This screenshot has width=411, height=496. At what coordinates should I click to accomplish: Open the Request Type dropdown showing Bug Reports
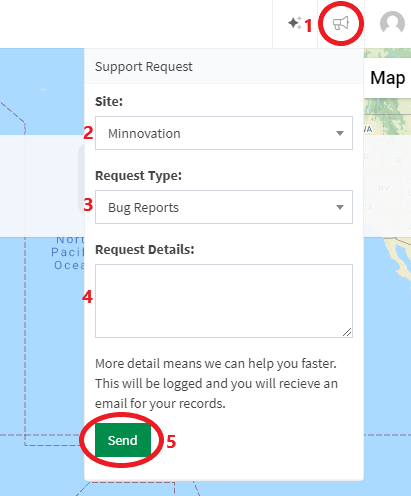point(224,207)
